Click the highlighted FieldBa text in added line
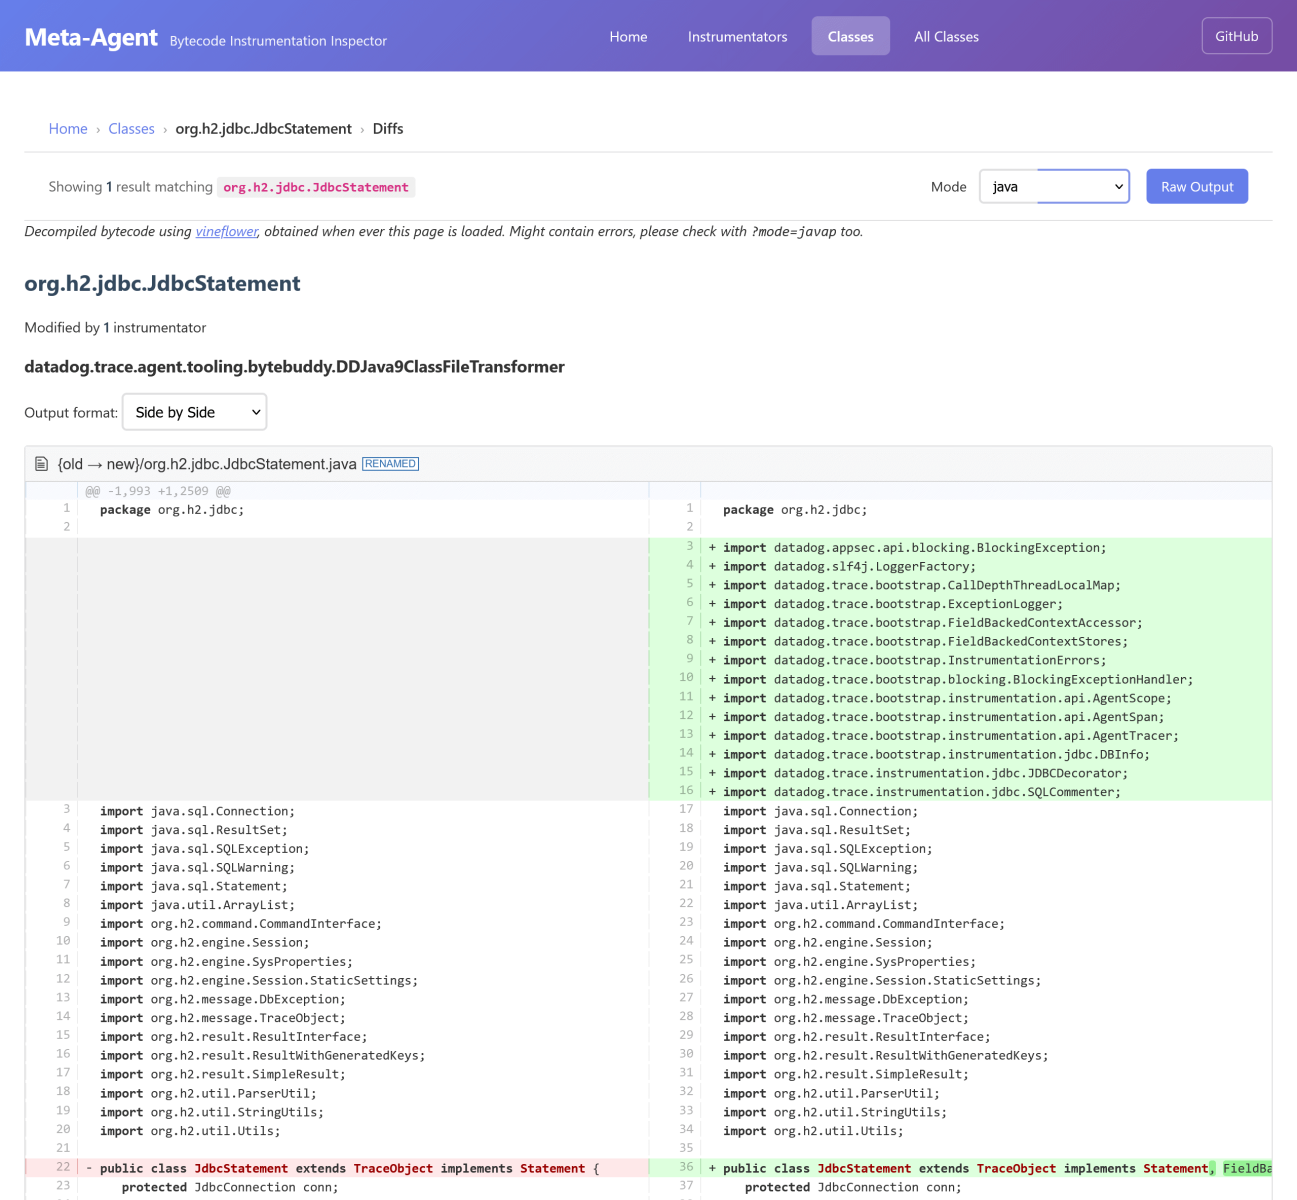 pos(1246,1168)
